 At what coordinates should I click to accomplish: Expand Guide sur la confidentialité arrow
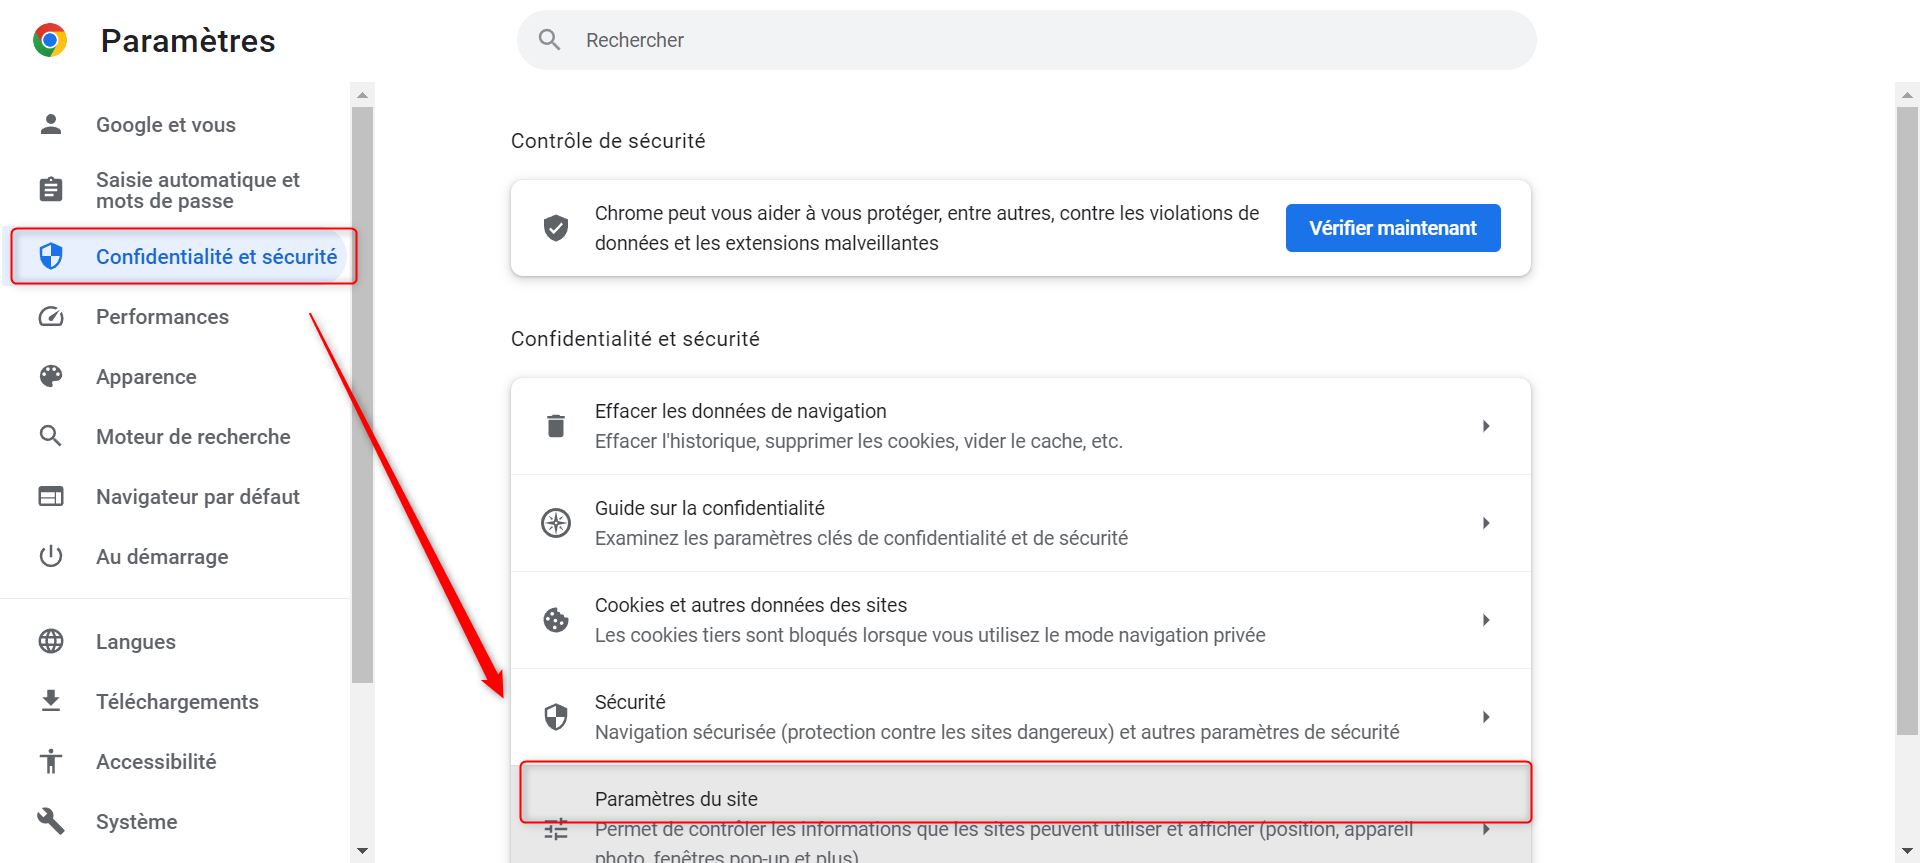click(x=1486, y=523)
